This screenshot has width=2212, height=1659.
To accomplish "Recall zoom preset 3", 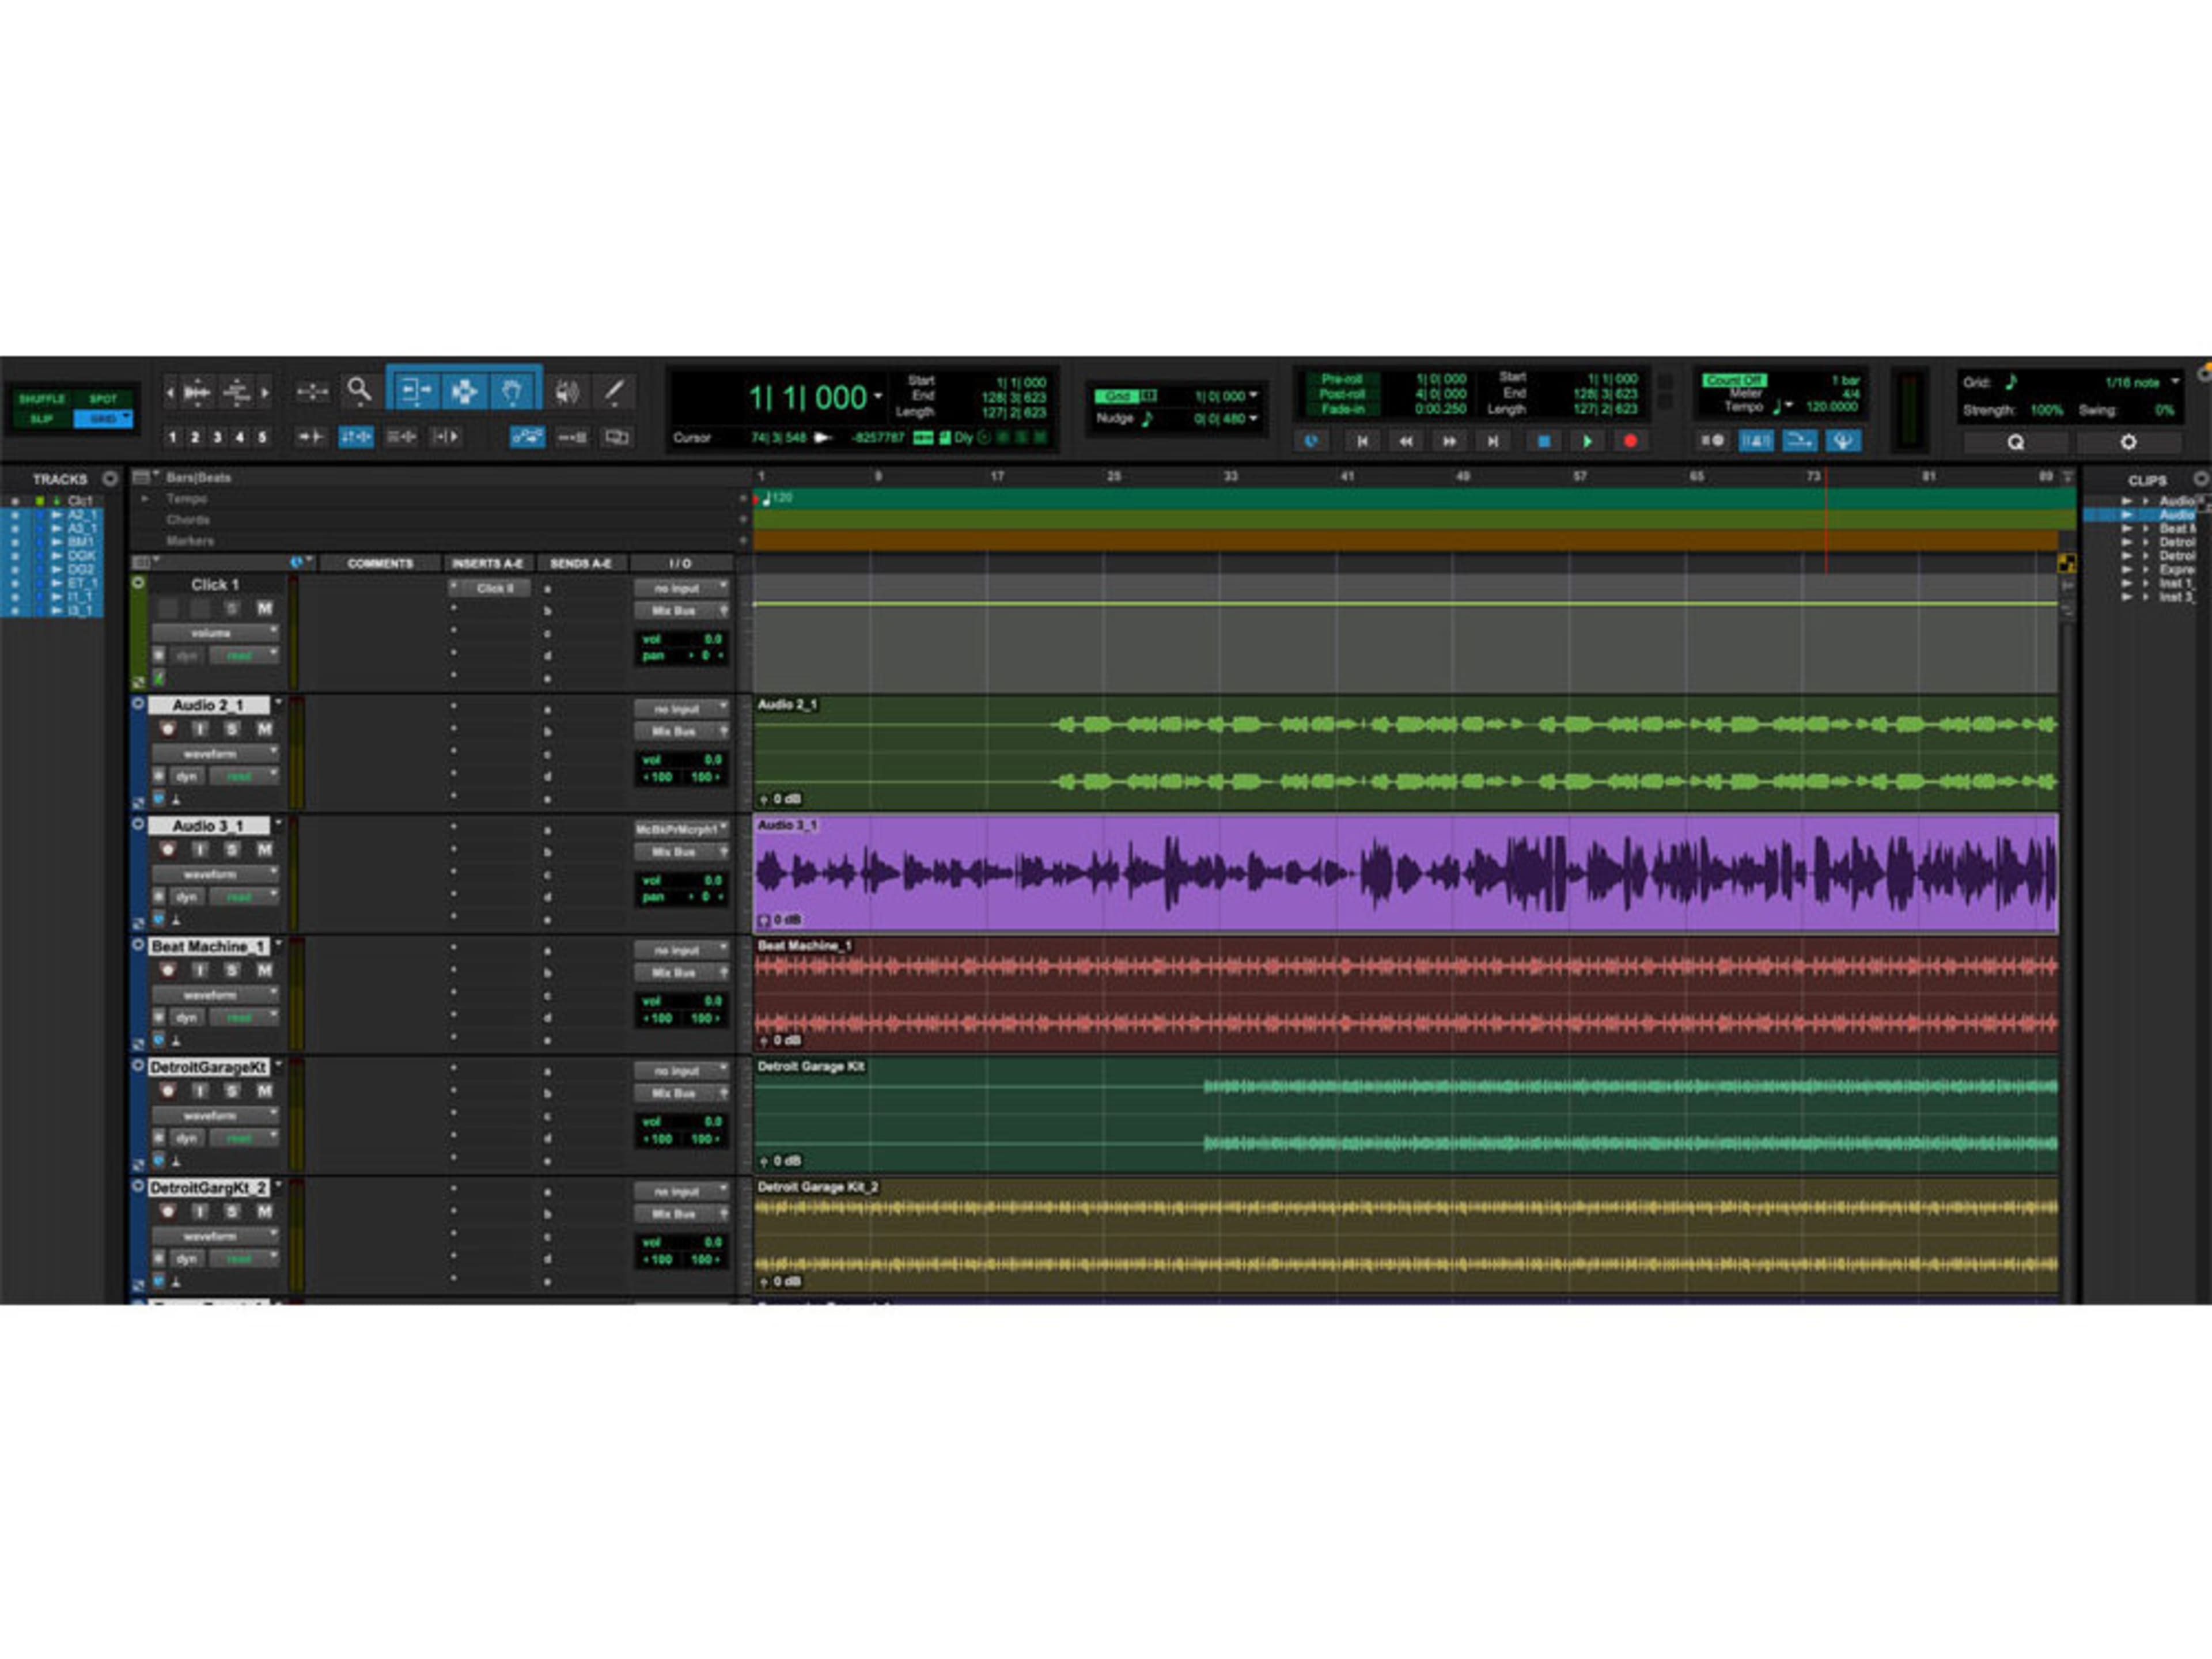I will pos(217,437).
